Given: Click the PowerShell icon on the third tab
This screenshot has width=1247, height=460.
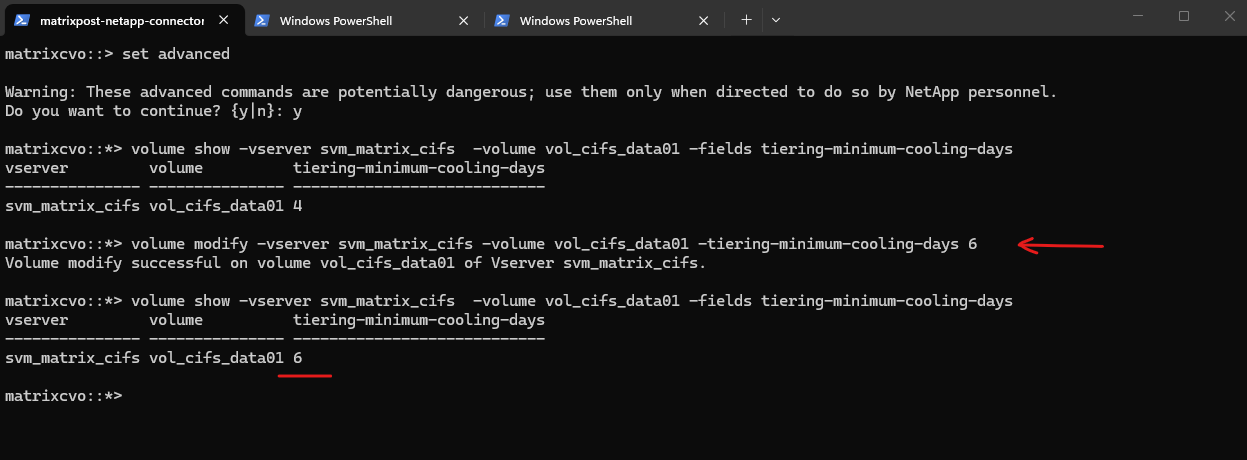Looking at the screenshot, I should [503, 20].
